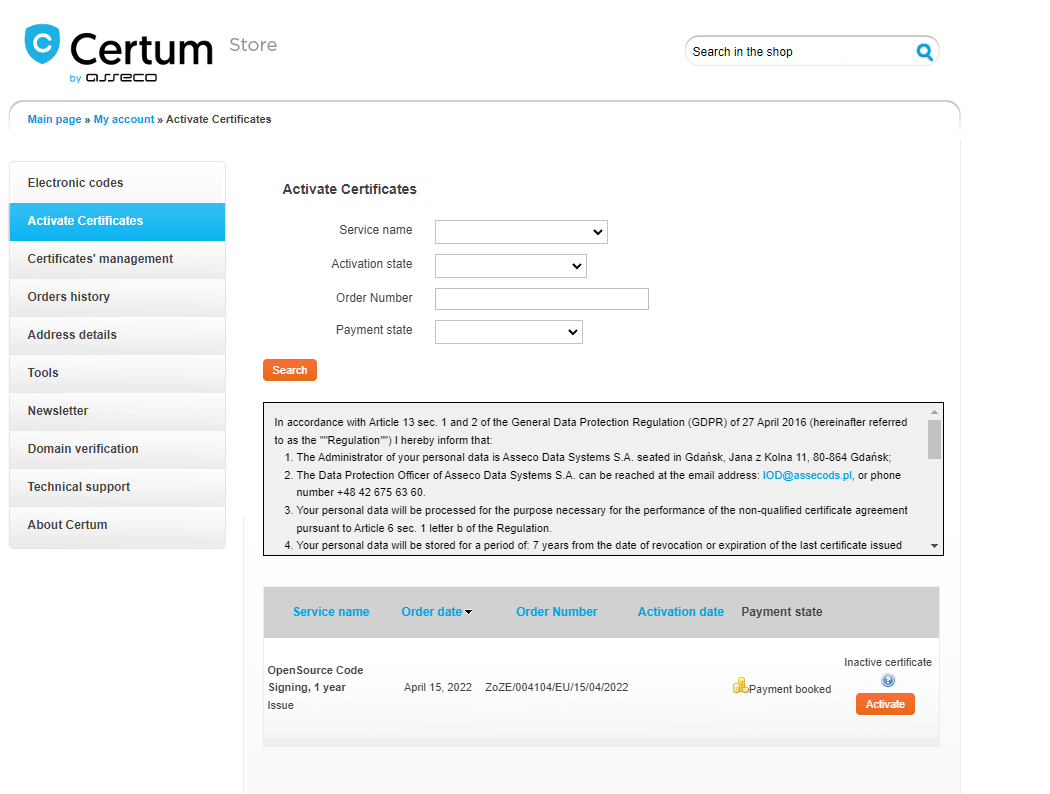Click the Order Number input field
The width and height of the screenshot is (1050, 794).
click(541, 299)
